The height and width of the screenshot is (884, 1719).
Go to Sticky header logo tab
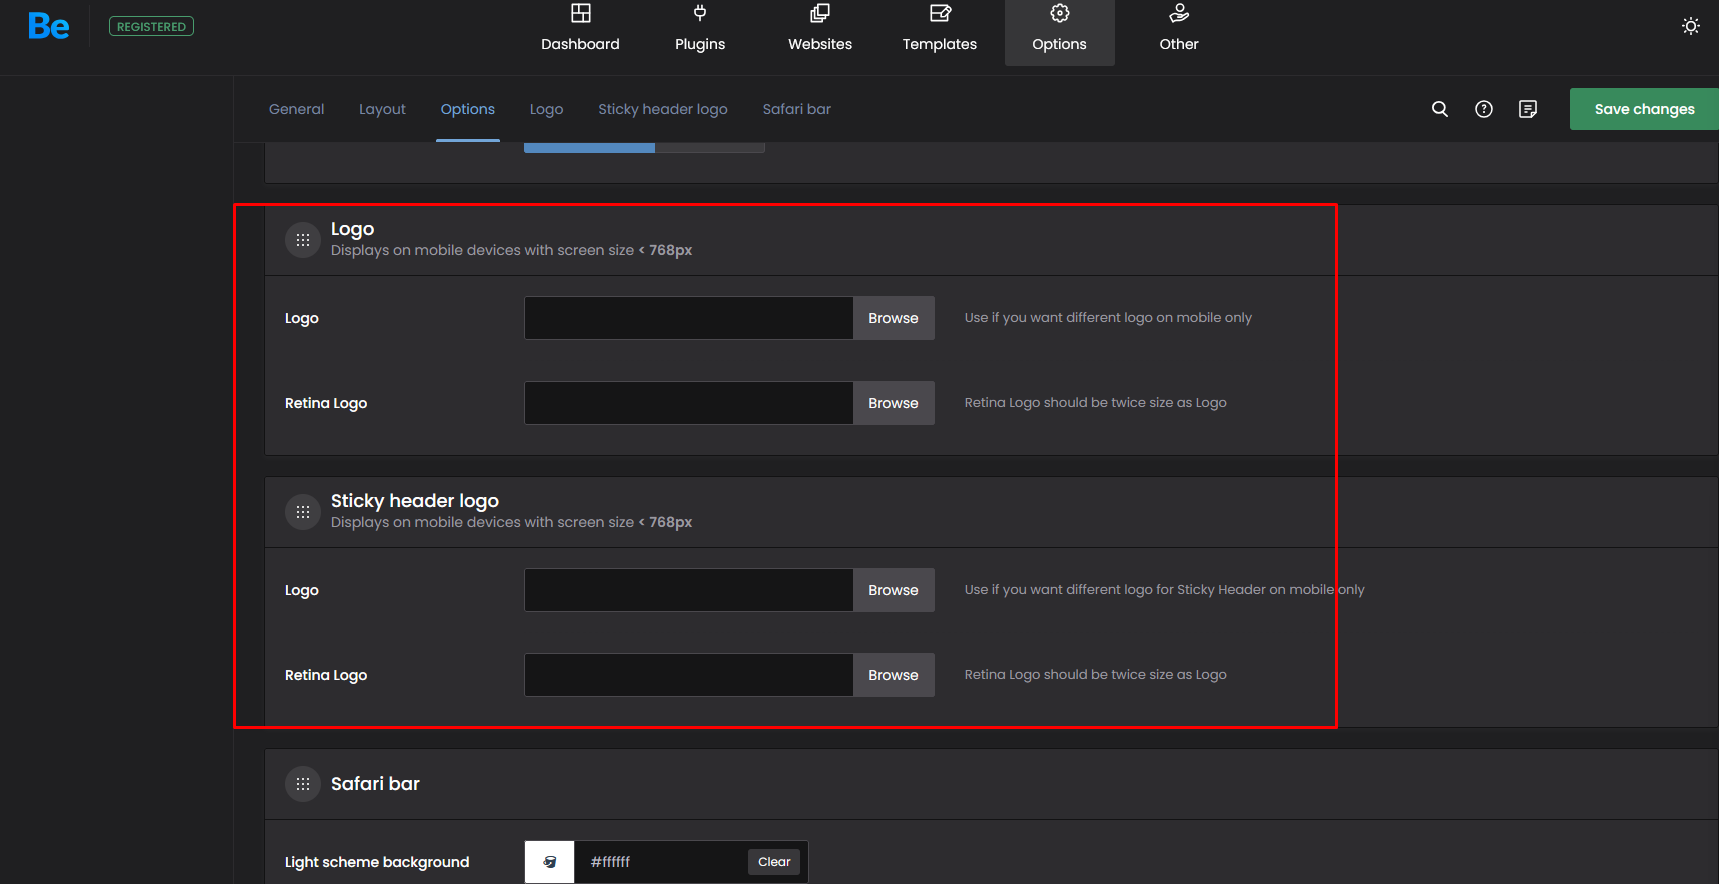point(663,109)
